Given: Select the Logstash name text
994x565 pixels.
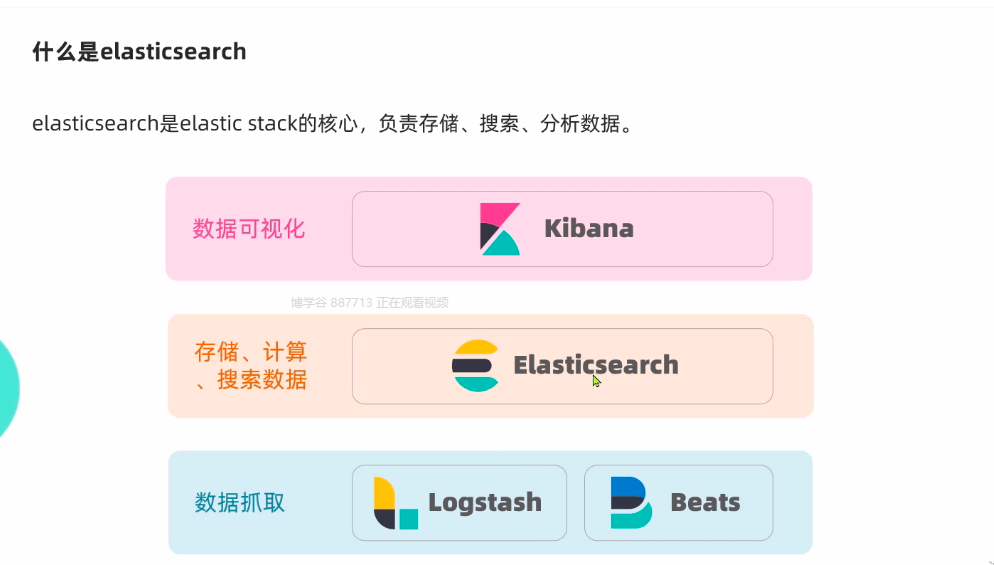Looking at the screenshot, I should [x=485, y=502].
